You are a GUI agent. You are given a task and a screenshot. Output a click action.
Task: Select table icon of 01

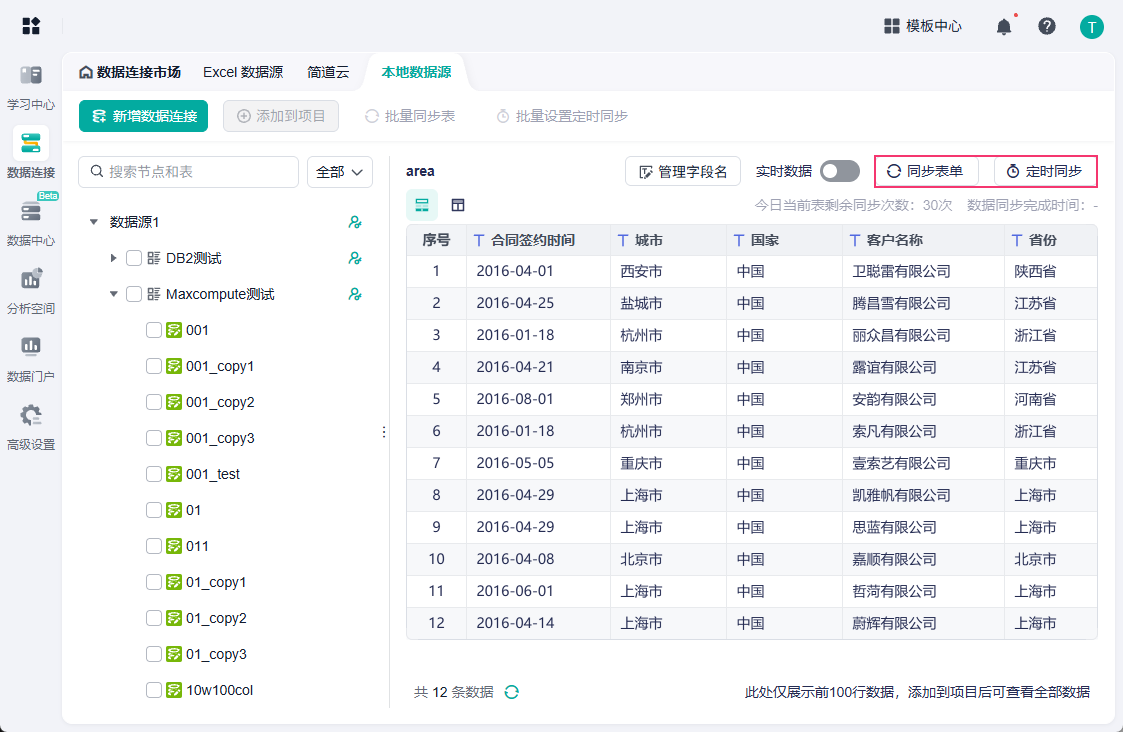click(x=174, y=510)
